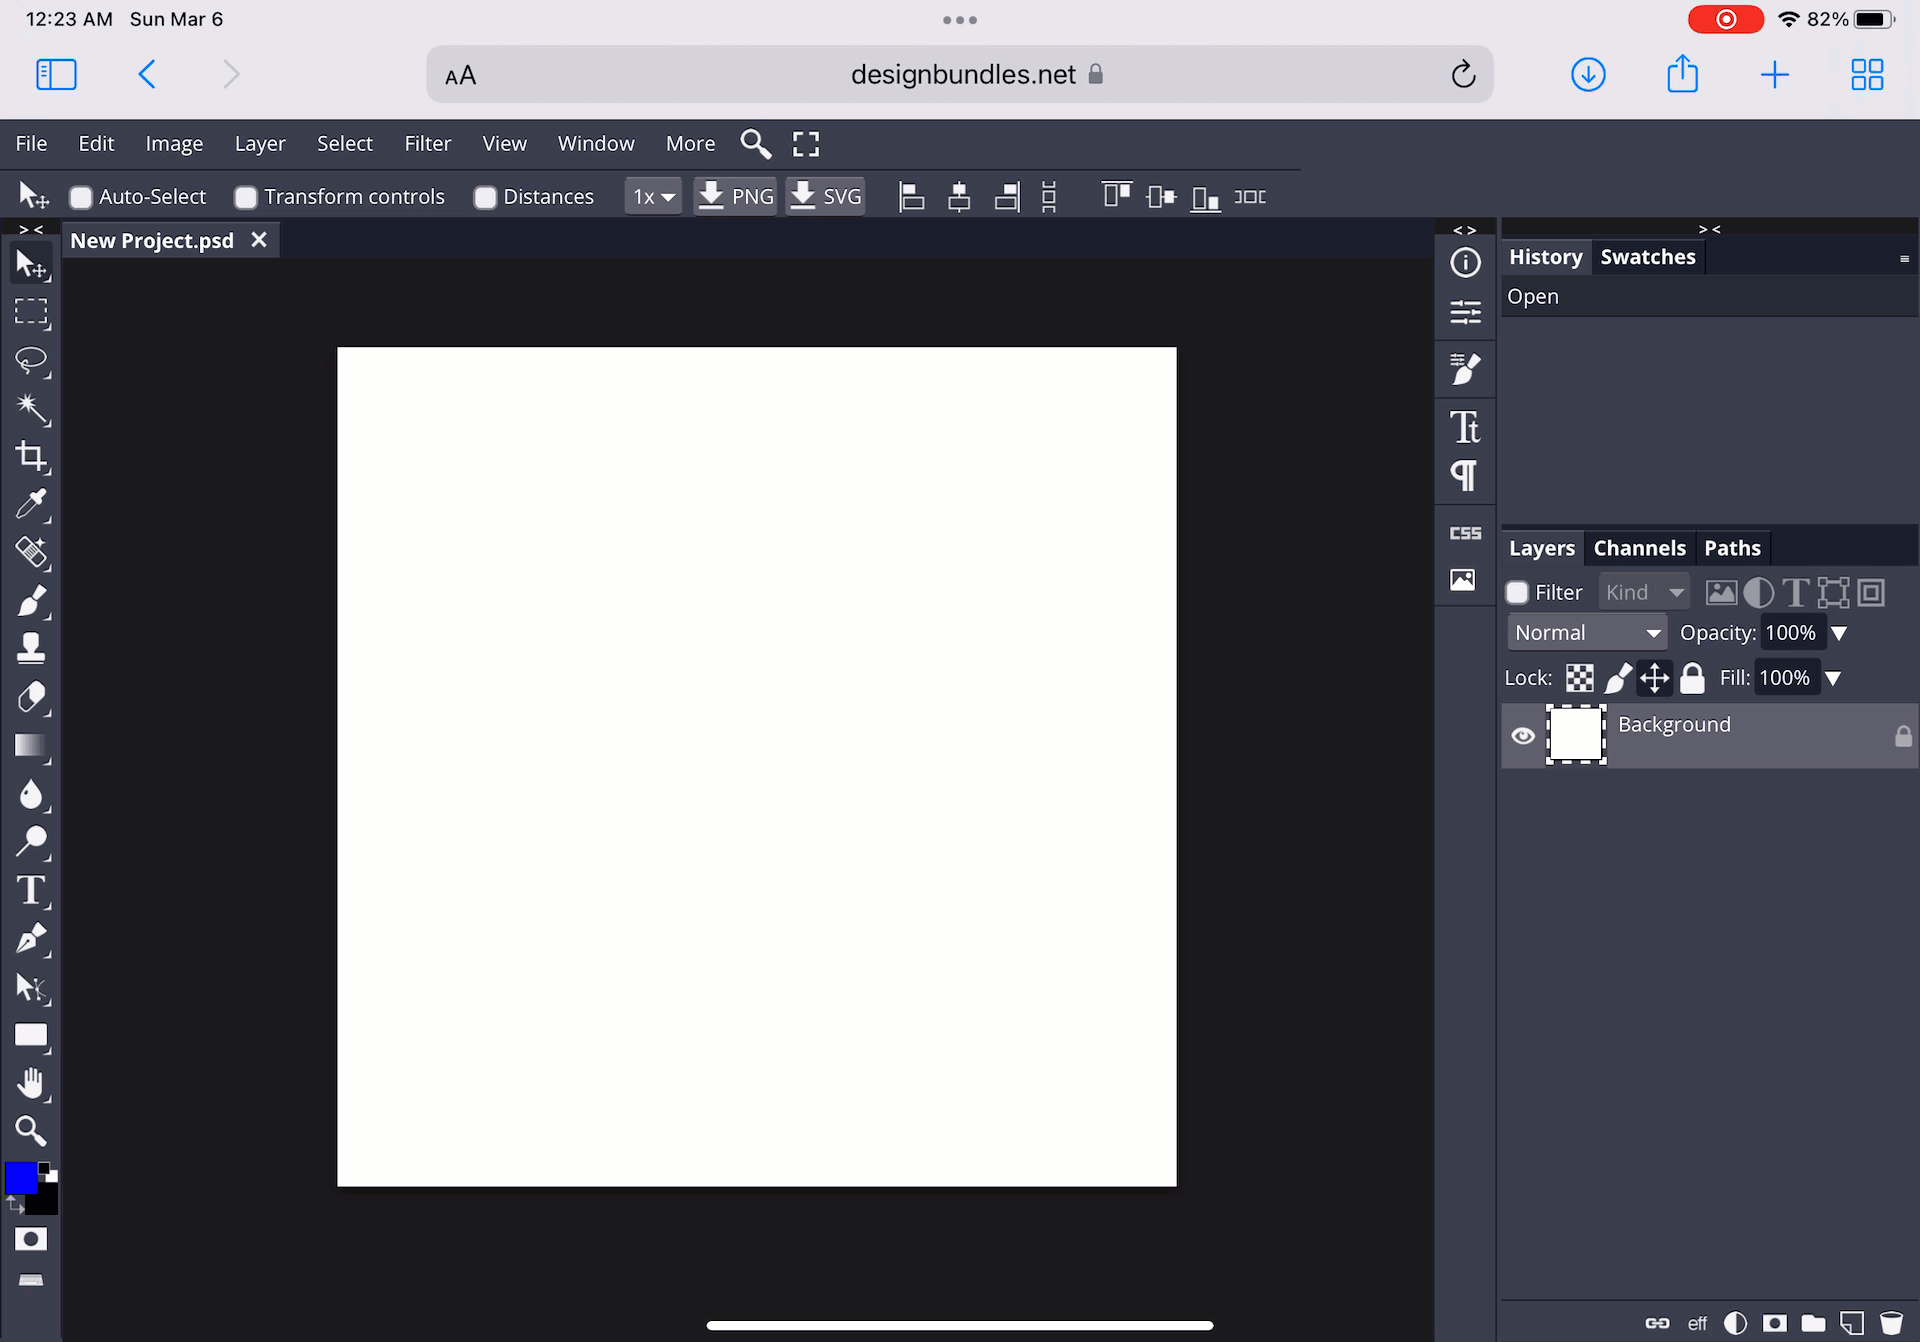Screen dimensions: 1920x1342
Task: Hide the Background layer eye icon
Action: (1523, 736)
